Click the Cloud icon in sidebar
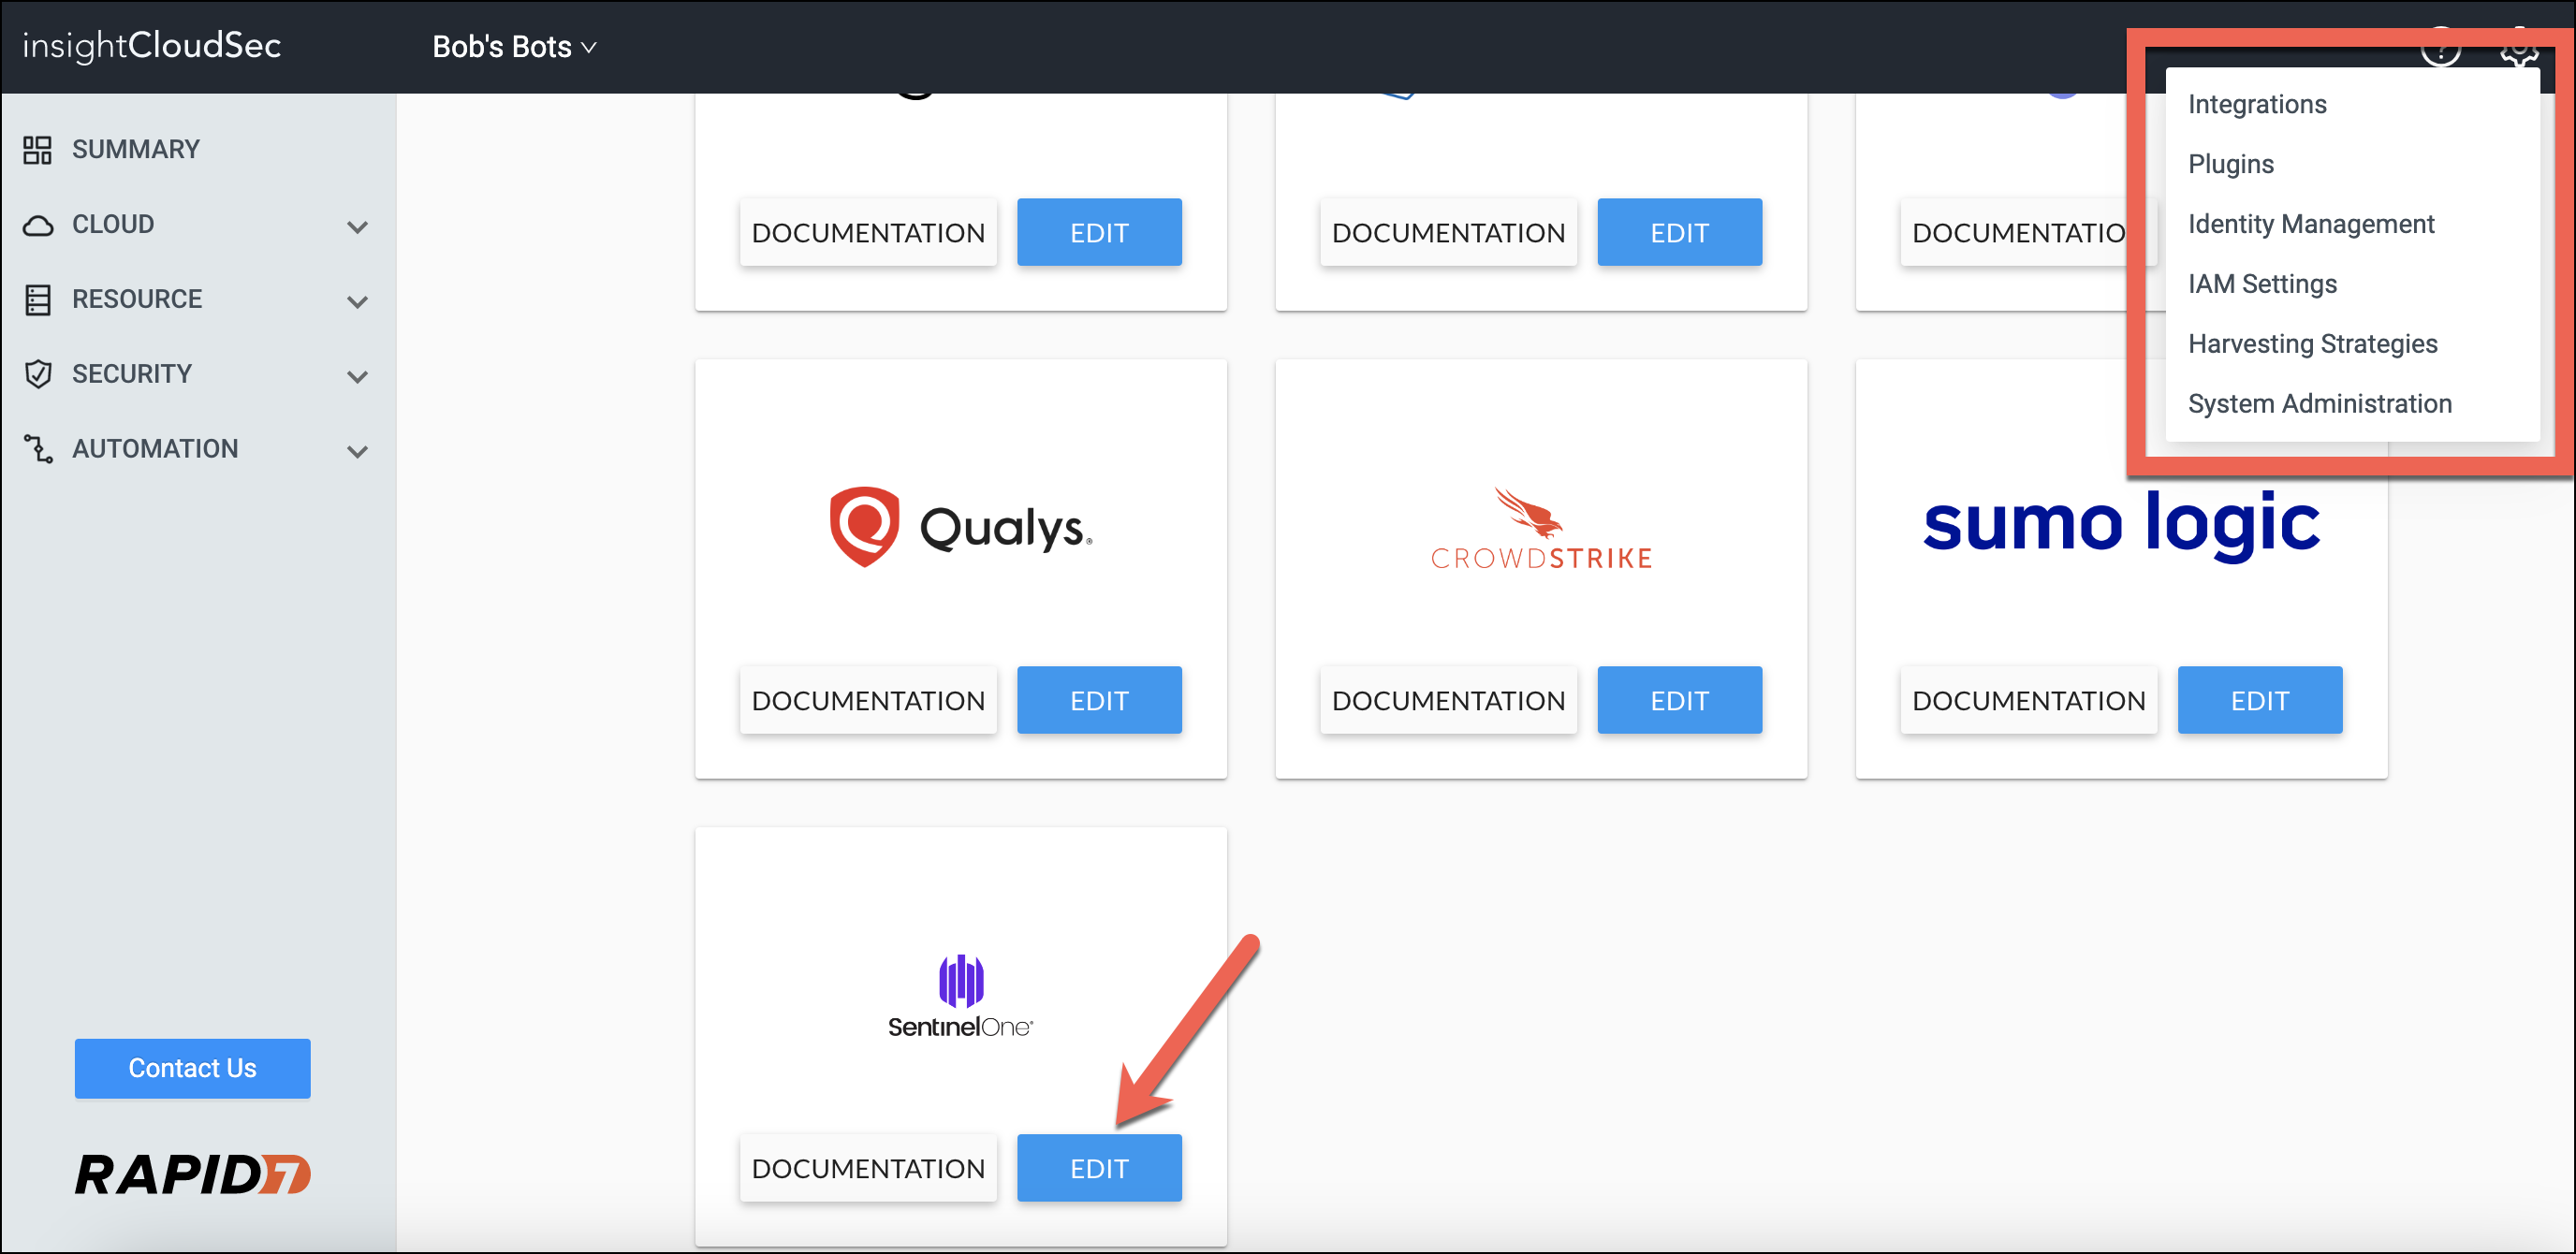The width and height of the screenshot is (2576, 1254). [37, 225]
